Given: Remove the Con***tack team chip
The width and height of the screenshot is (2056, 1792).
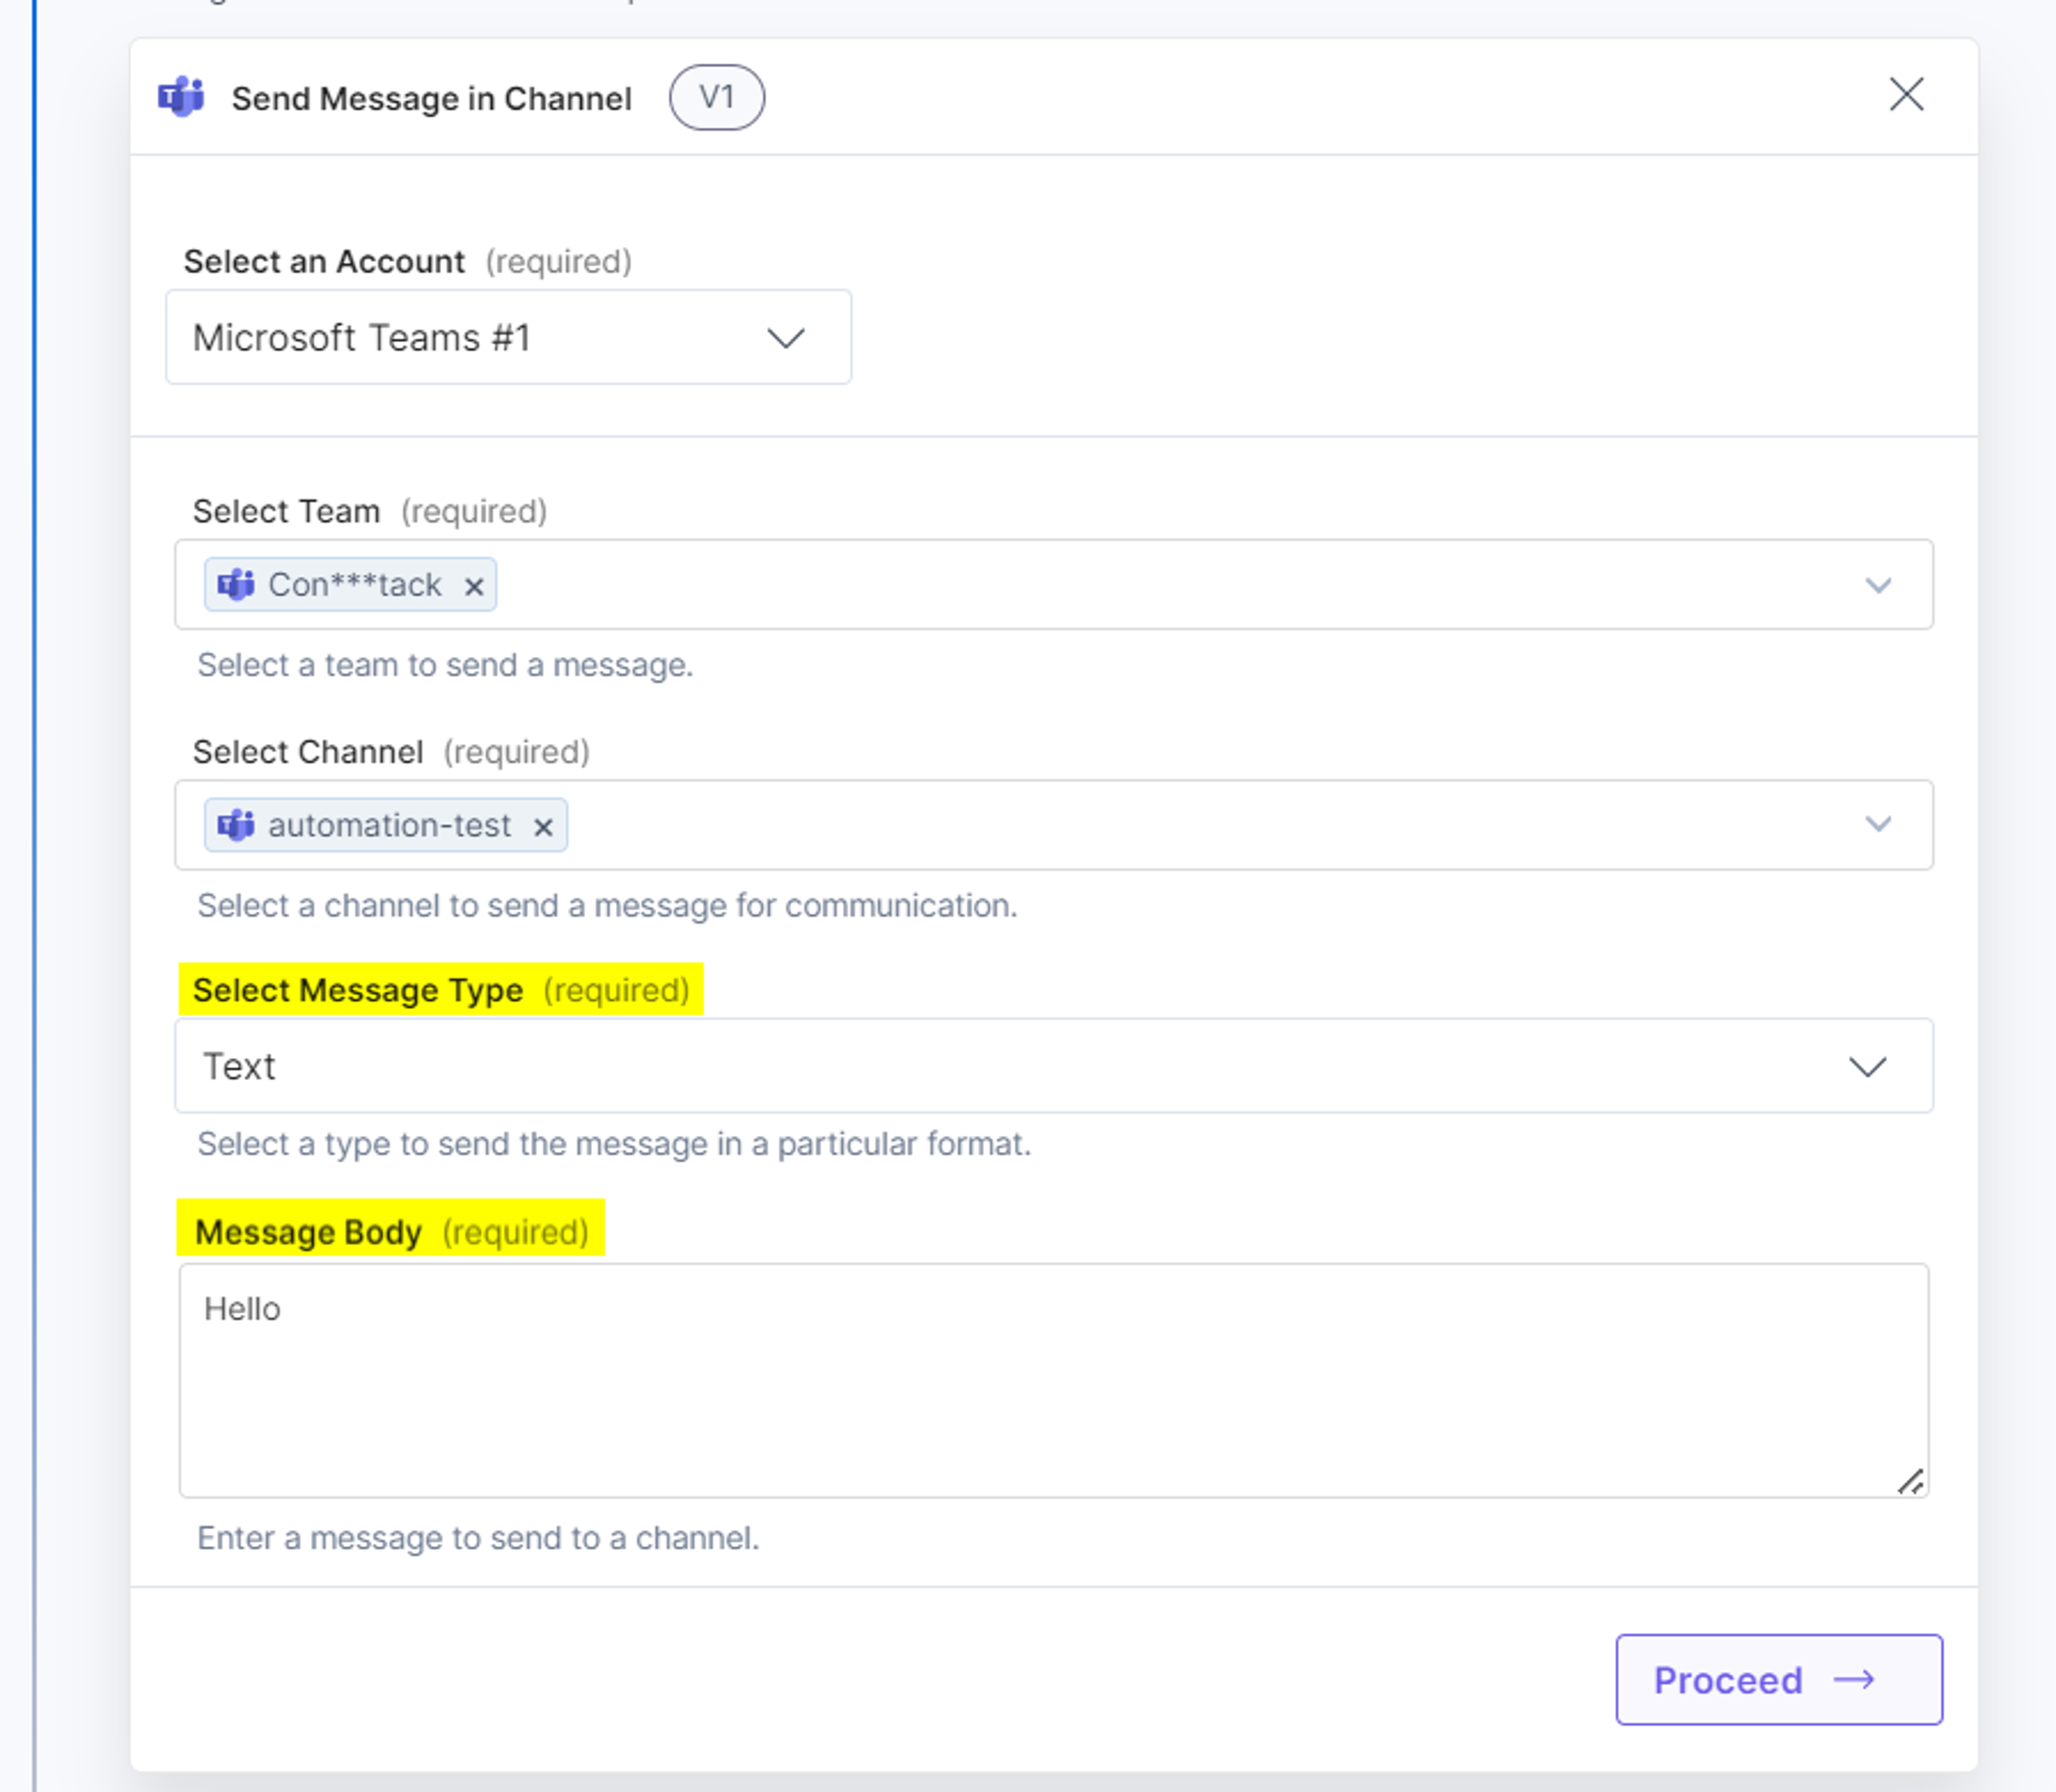Looking at the screenshot, I should [x=474, y=586].
